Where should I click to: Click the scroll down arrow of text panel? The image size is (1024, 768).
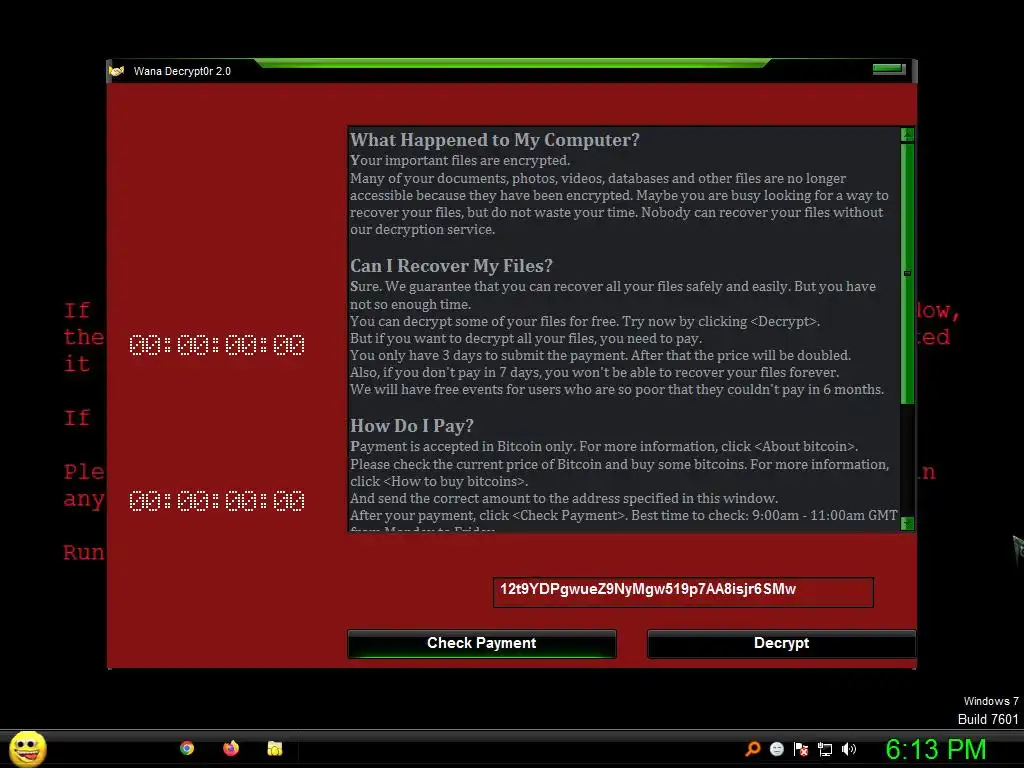click(907, 523)
